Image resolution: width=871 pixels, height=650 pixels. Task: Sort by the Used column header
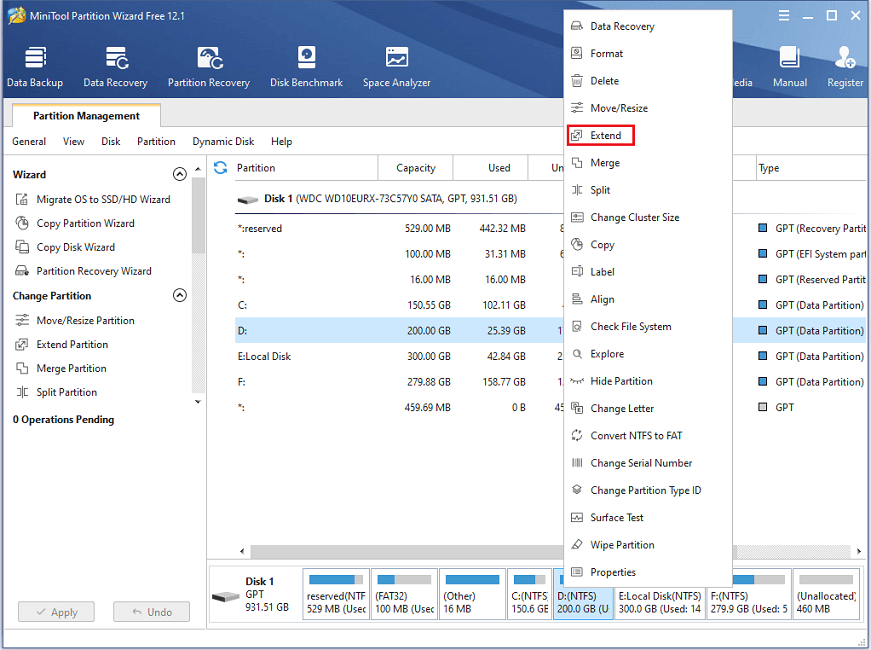(491, 168)
